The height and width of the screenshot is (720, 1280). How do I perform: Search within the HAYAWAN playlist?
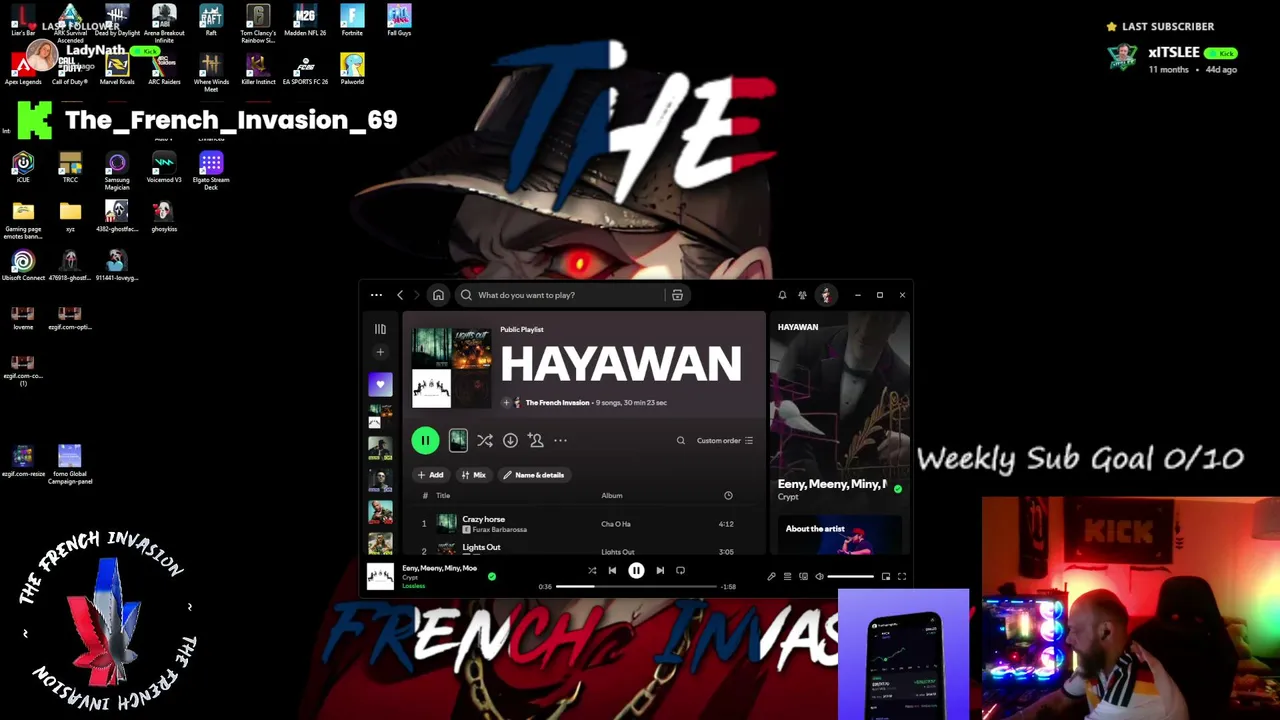pos(681,440)
